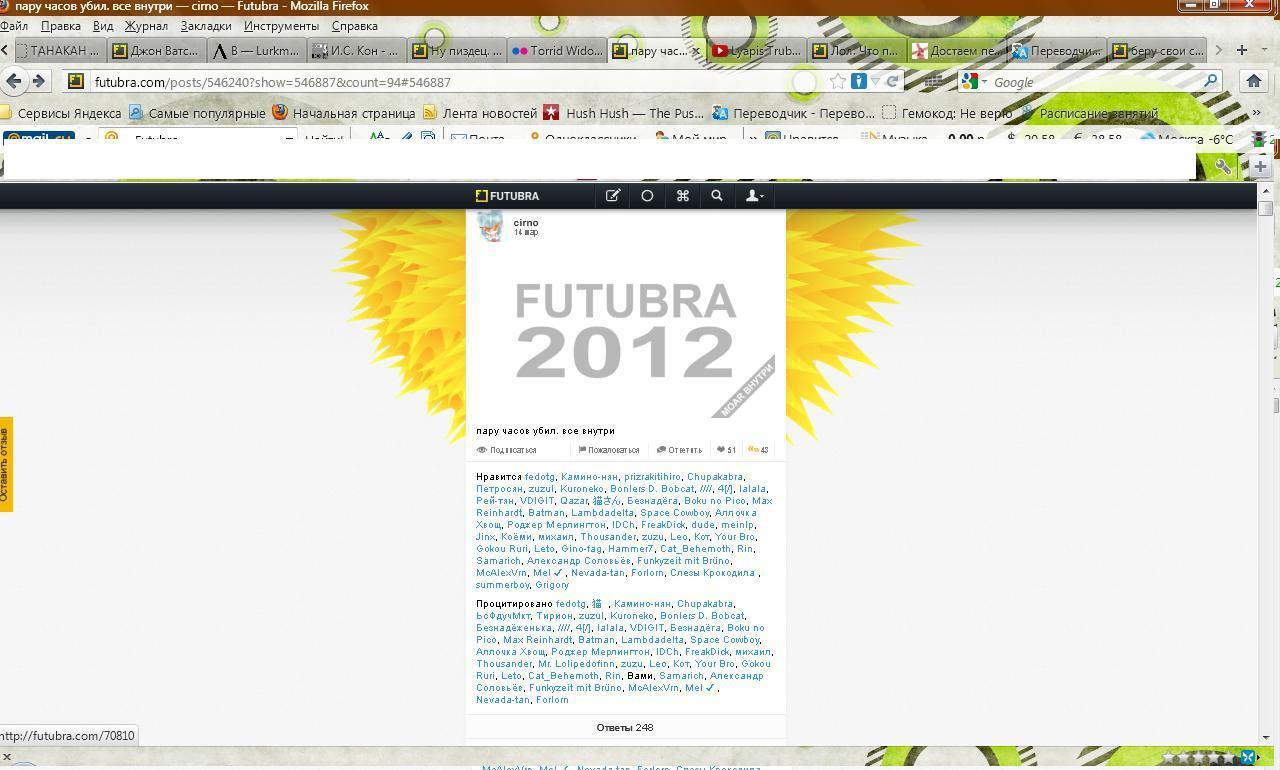Switch to the Переводчик tab
Image resolution: width=1280 pixels, height=770 pixels.
pyautogui.click(x=1056, y=50)
